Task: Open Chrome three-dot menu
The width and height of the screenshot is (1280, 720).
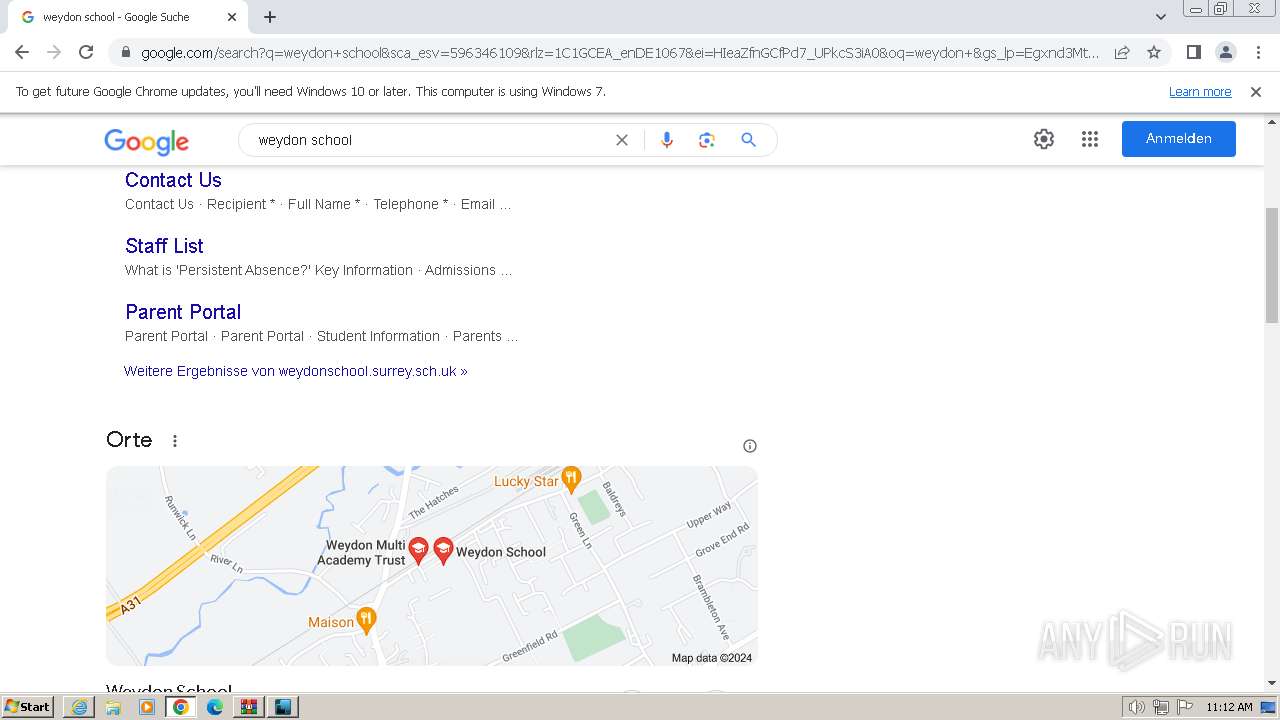Action: point(1258,52)
